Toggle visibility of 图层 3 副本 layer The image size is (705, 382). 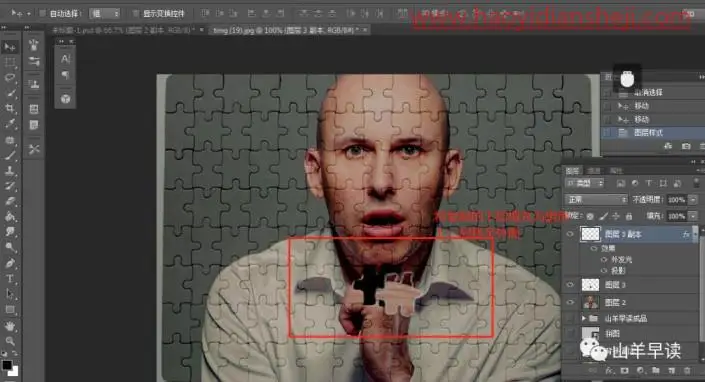pos(570,234)
